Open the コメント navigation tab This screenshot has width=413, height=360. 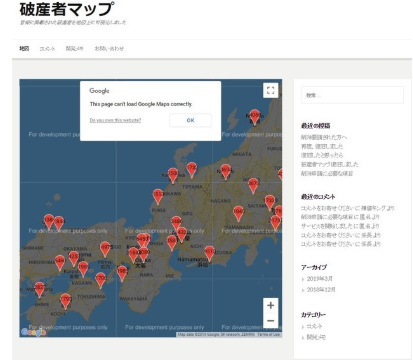[47, 49]
